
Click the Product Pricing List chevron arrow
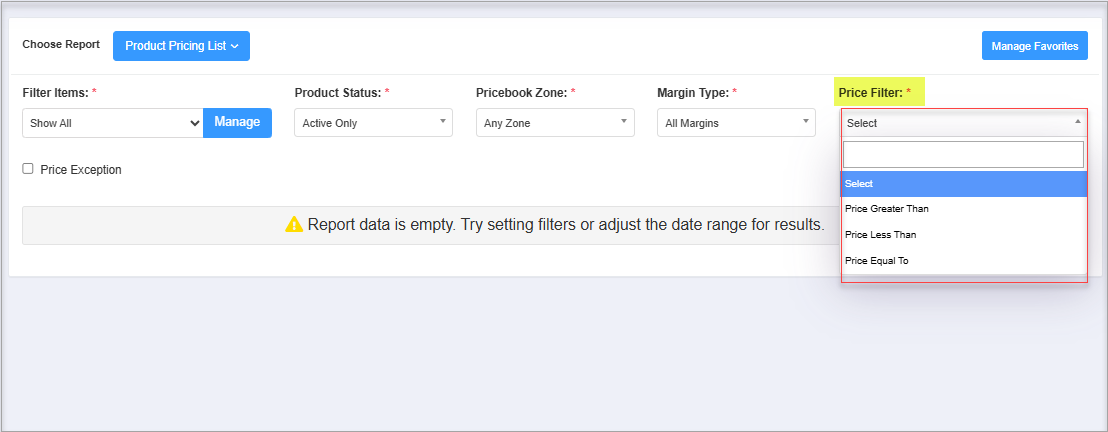[x=235, y=46]
